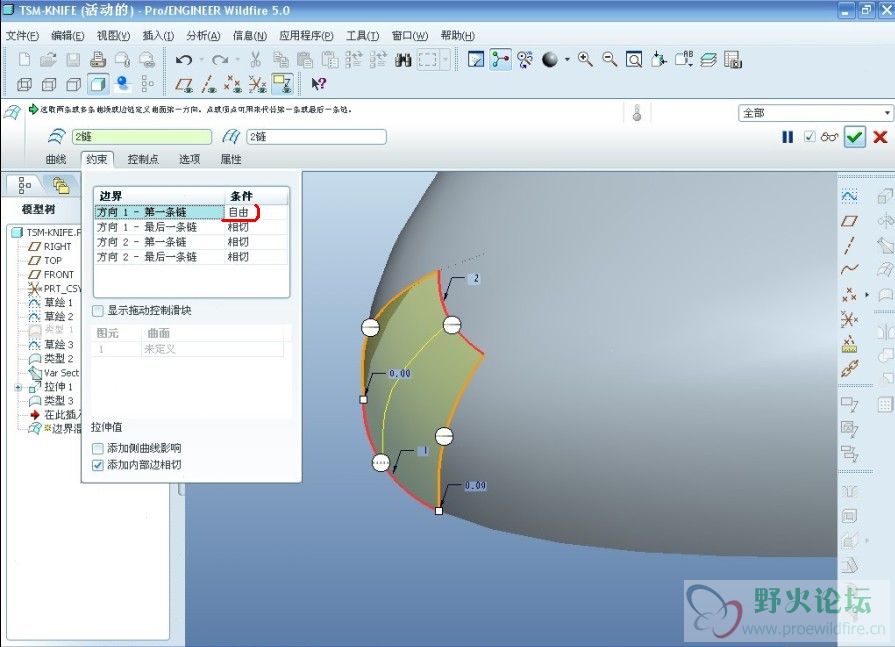Toggle datum axes display
895x647 pixels.
(208, 84)
